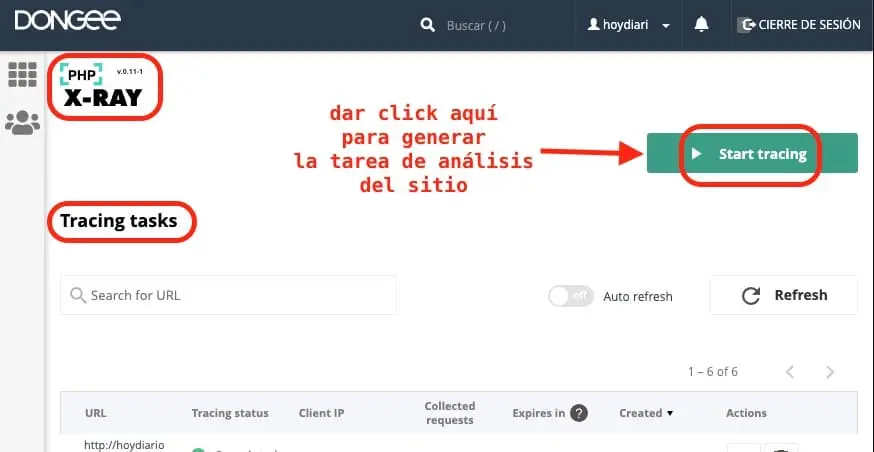The image size is (874, 452).
Task: Click the Expires in help icon
Action: pos(579,414)
